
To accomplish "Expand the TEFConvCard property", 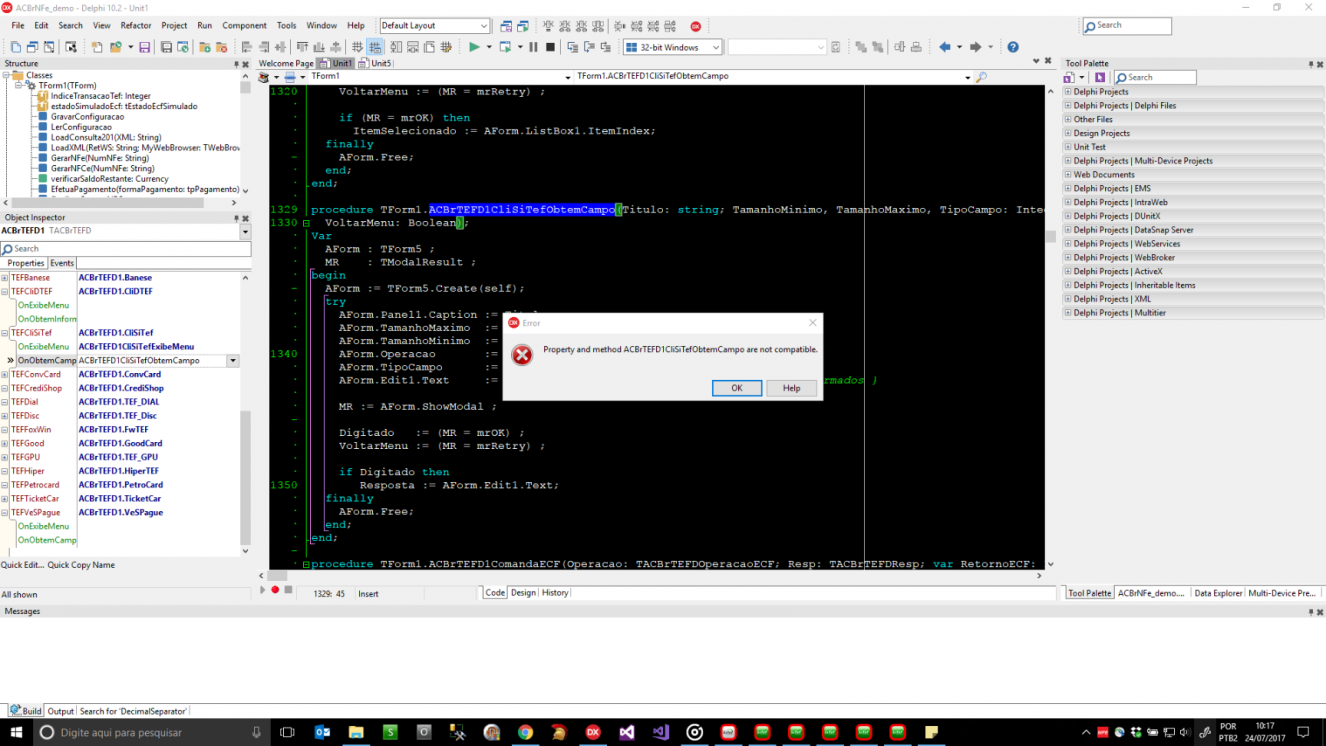I will click(5, 375).
